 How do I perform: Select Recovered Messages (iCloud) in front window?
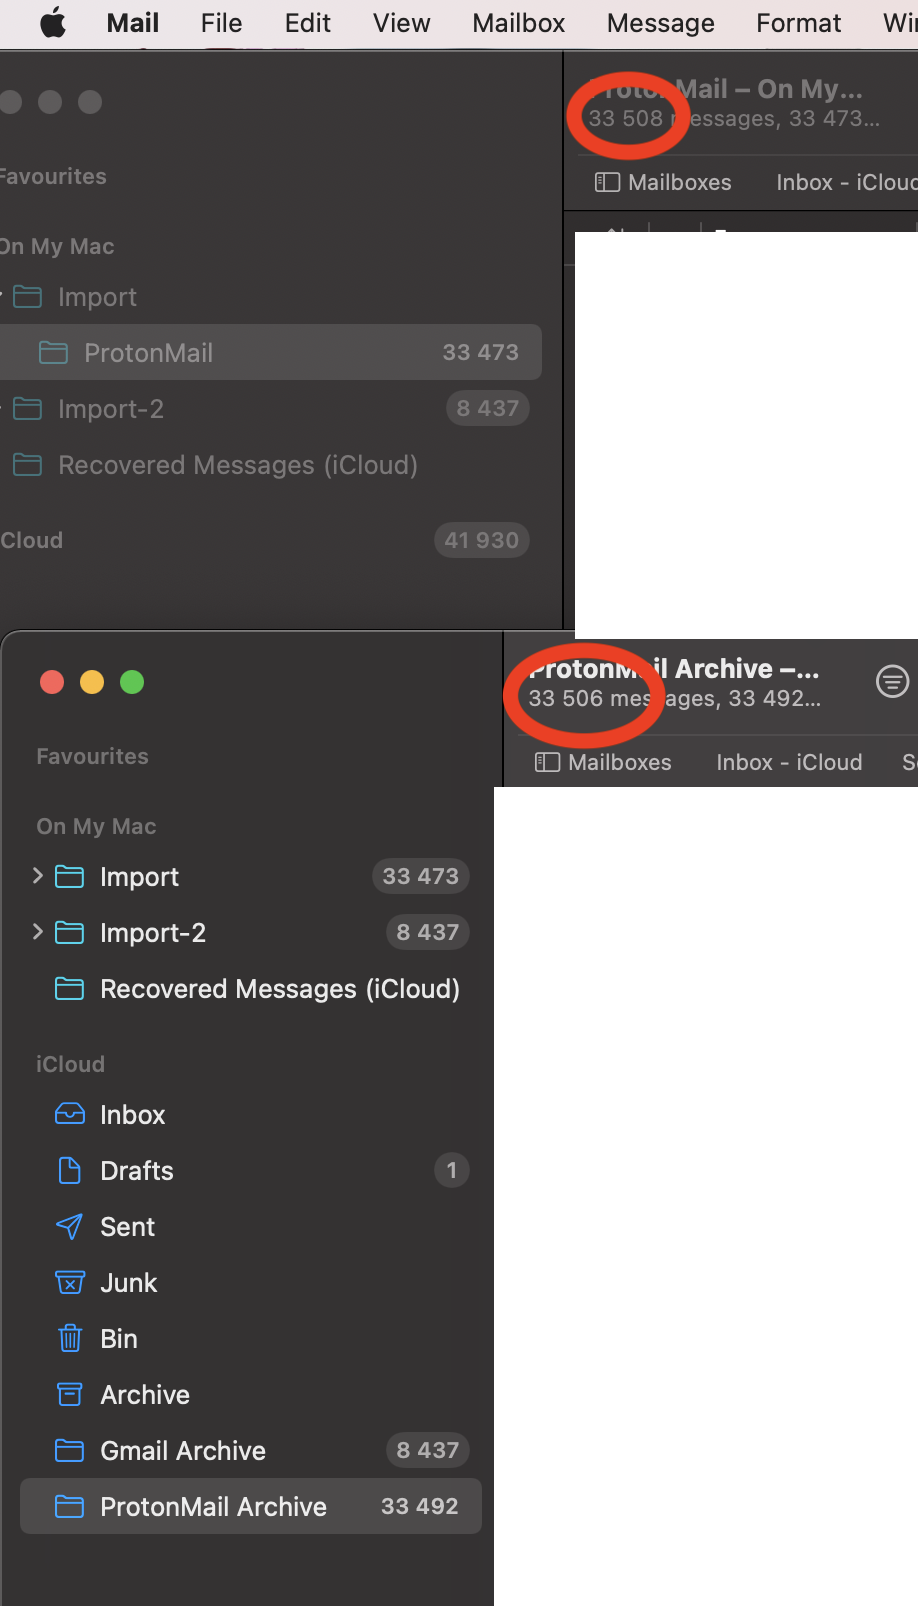tap(250, 989)
